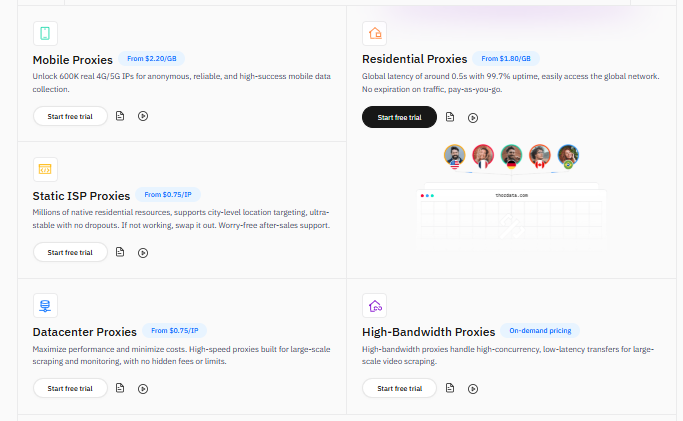Open the Datacenter Proxies documentation icon
683x421 pixels.
point(120,388)
